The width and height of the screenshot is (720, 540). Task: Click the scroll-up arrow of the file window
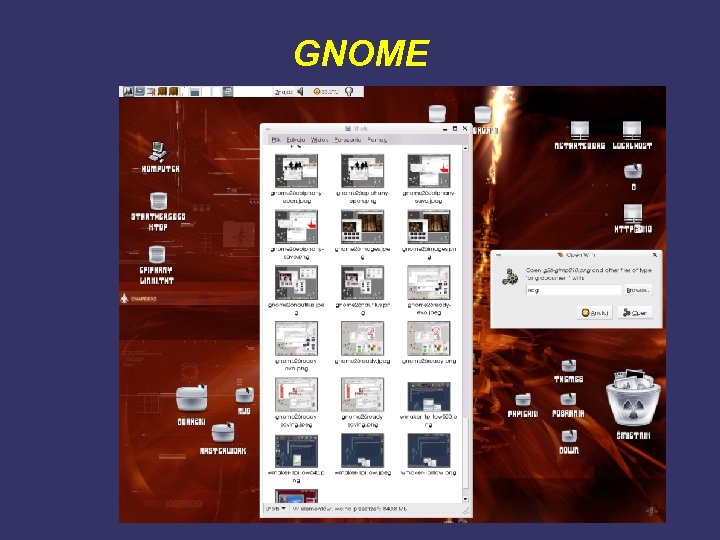click(465, 149)
